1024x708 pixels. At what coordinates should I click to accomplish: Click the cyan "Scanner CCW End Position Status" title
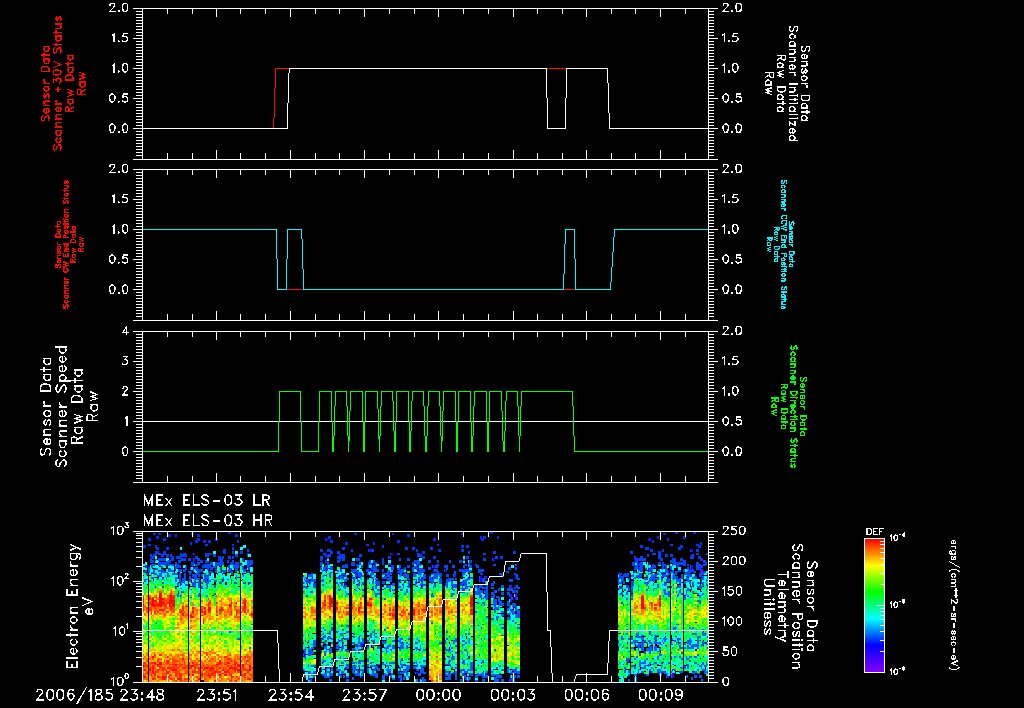pyautogui.click(x=780, y=244)
